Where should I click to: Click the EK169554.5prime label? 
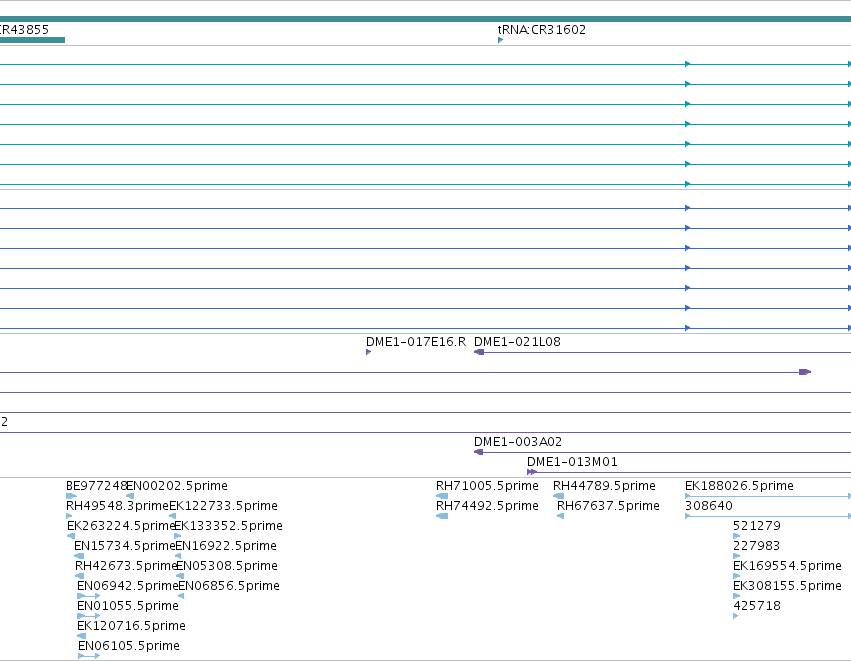(x=787, y=566)
